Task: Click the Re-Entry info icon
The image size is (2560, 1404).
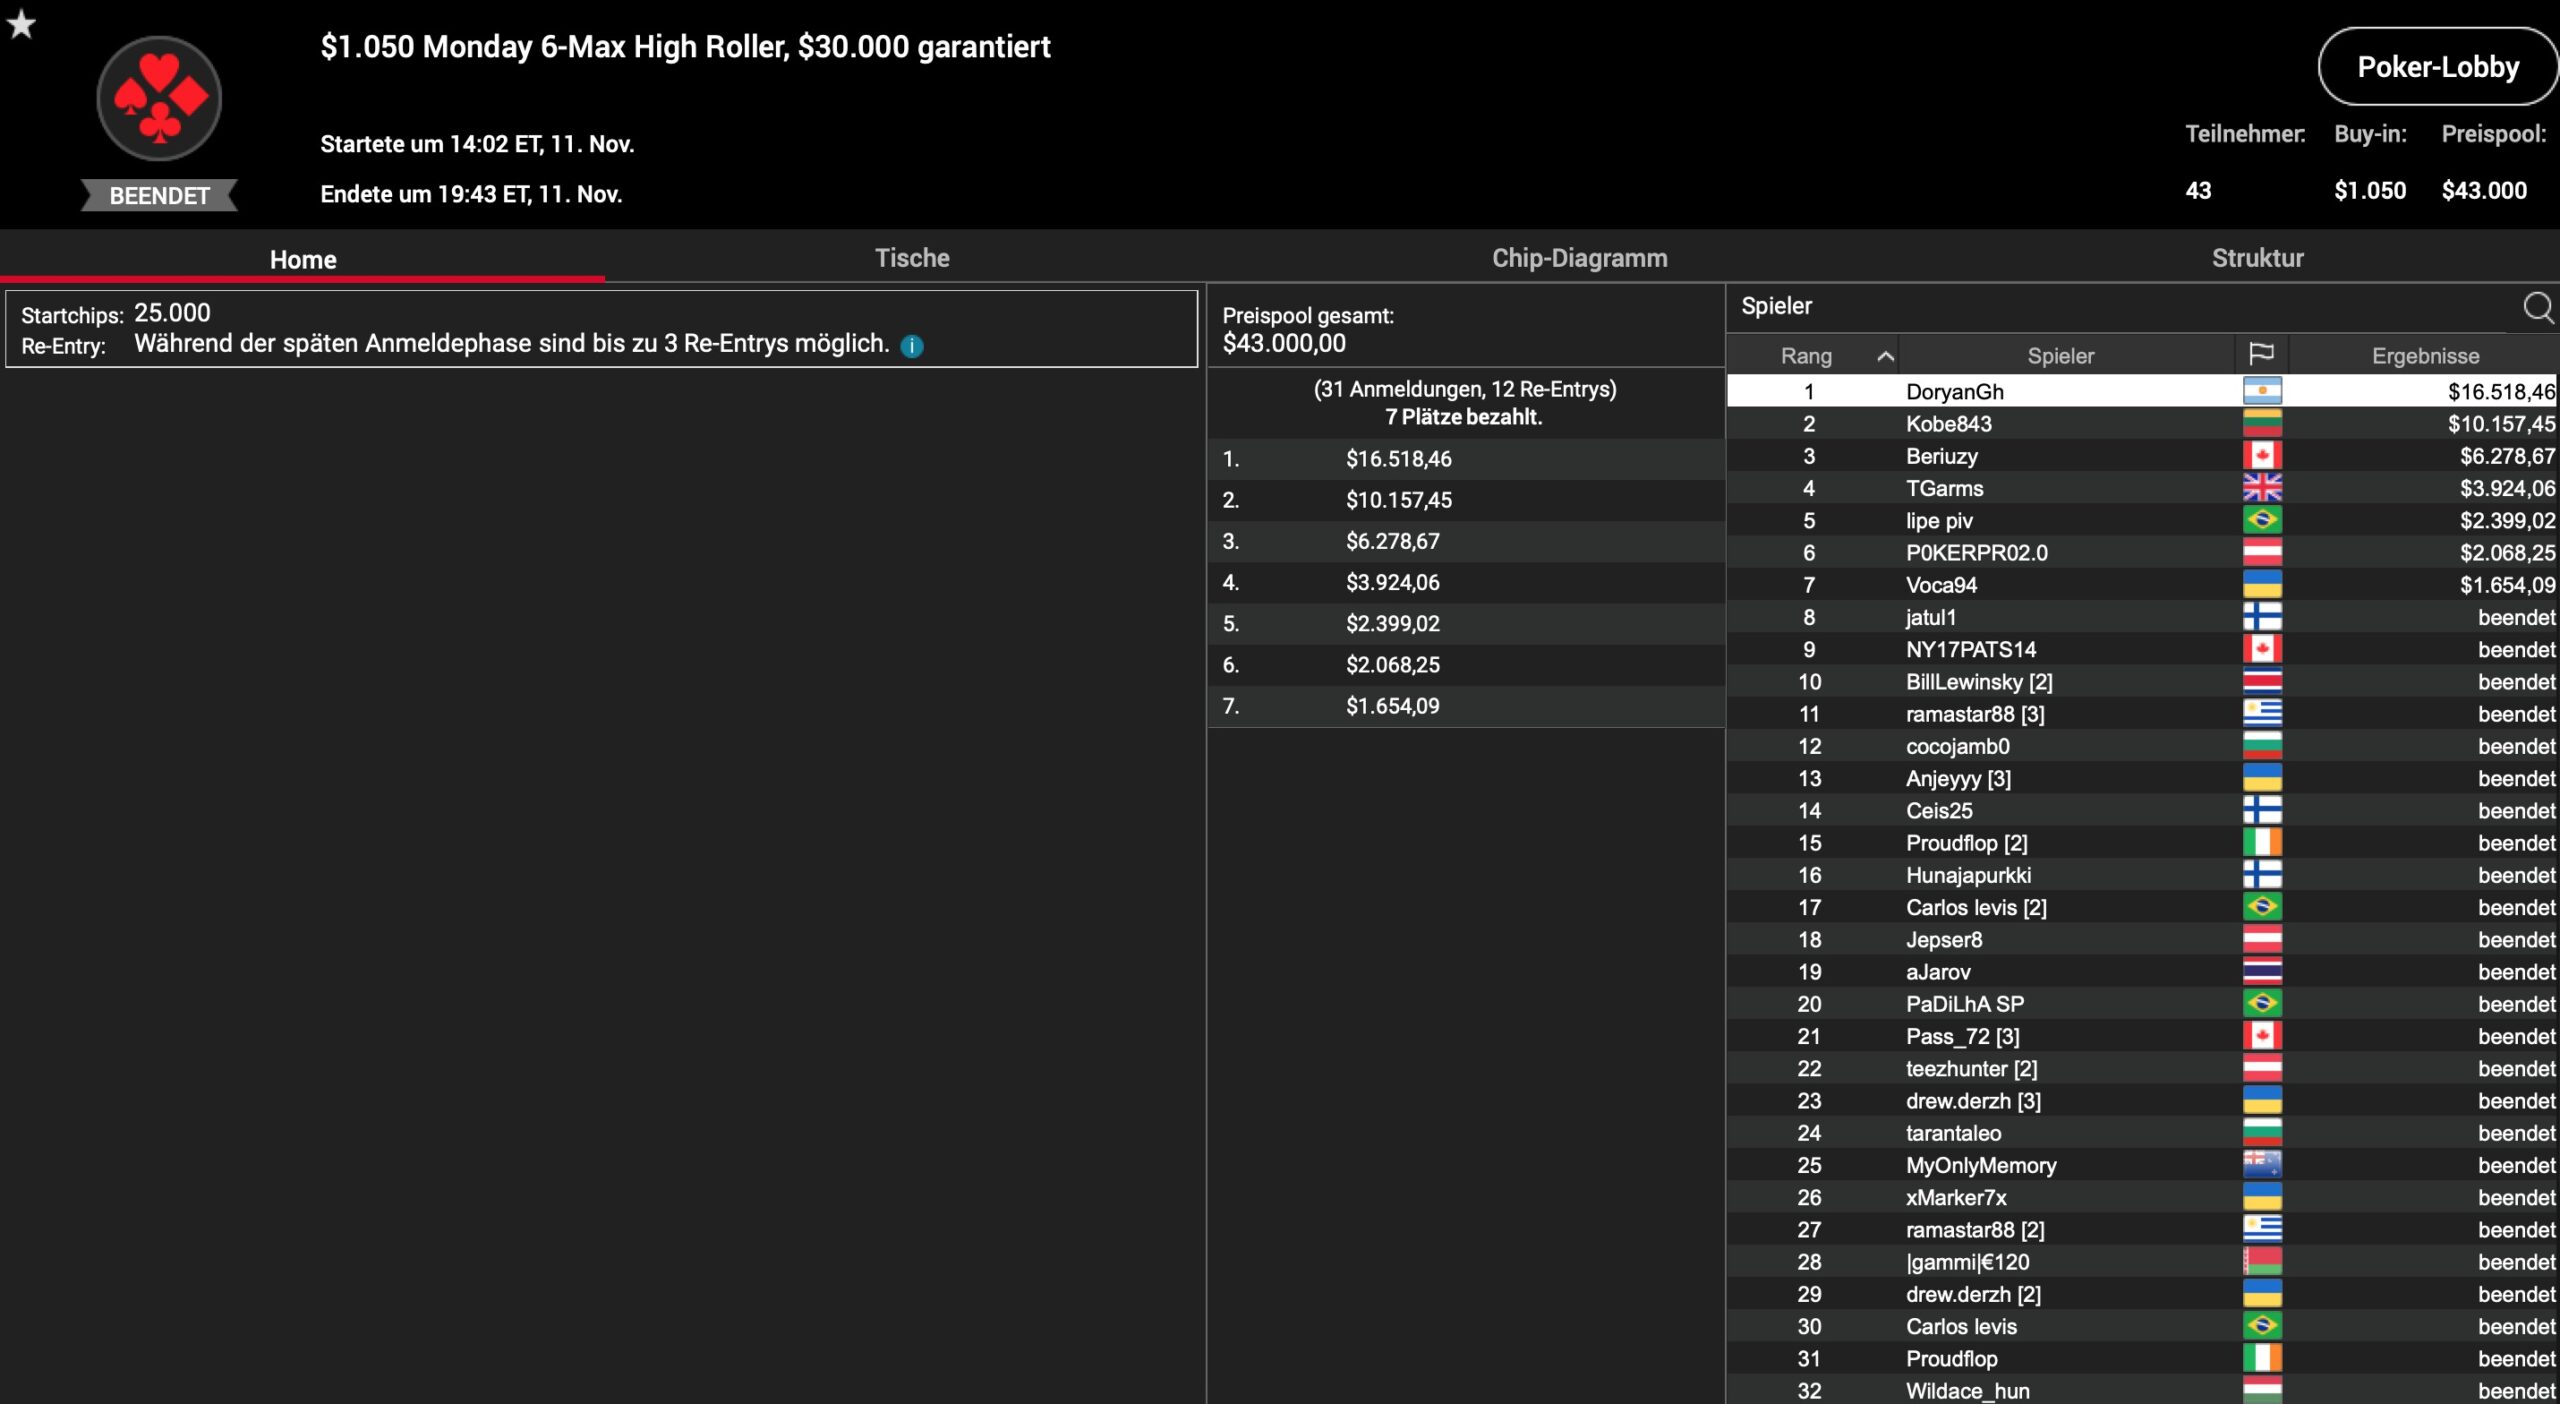Action: coord(911,346)
